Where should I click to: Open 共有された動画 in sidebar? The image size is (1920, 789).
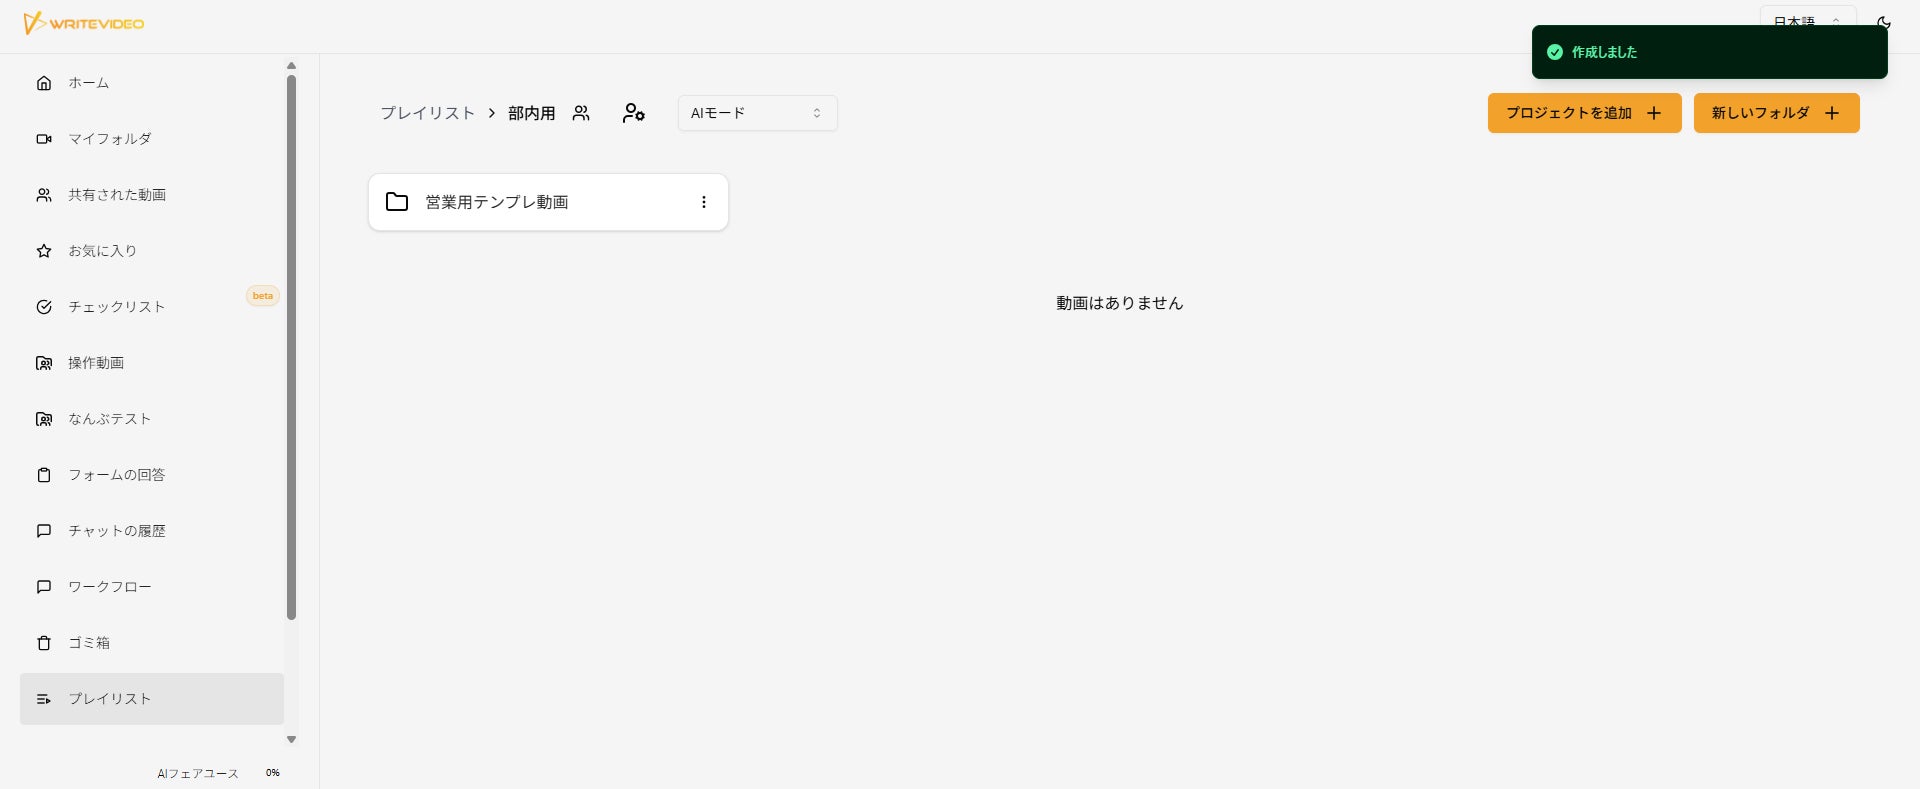pyautogui.click(x=152, y=195)
